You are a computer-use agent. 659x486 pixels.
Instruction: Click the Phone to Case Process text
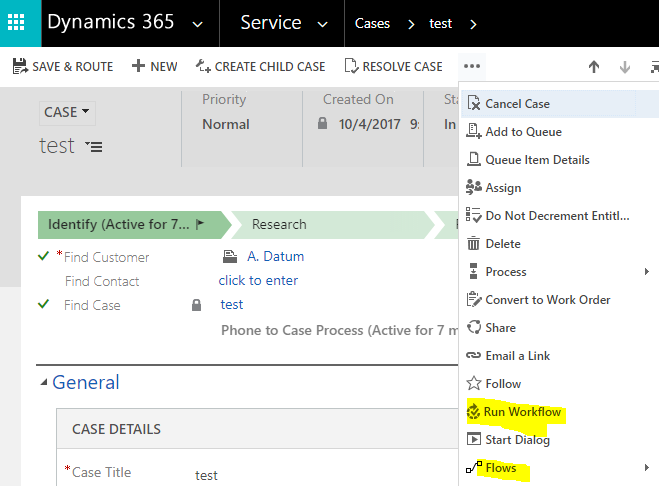(339, 330)
